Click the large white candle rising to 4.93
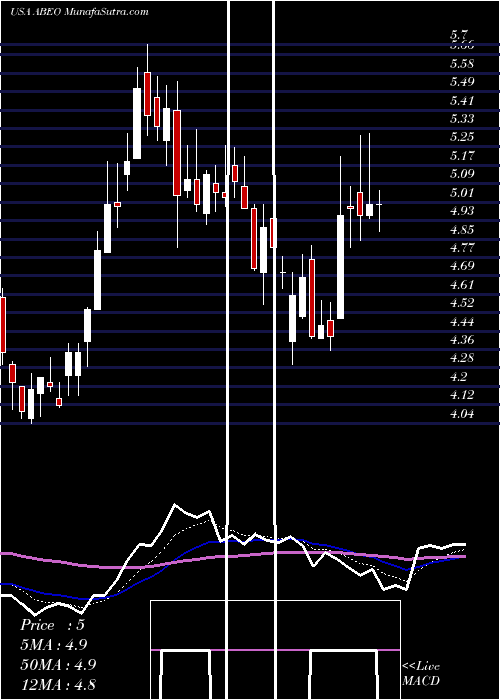The height and width of the screenshot is (700, 500). pos(340,267)
